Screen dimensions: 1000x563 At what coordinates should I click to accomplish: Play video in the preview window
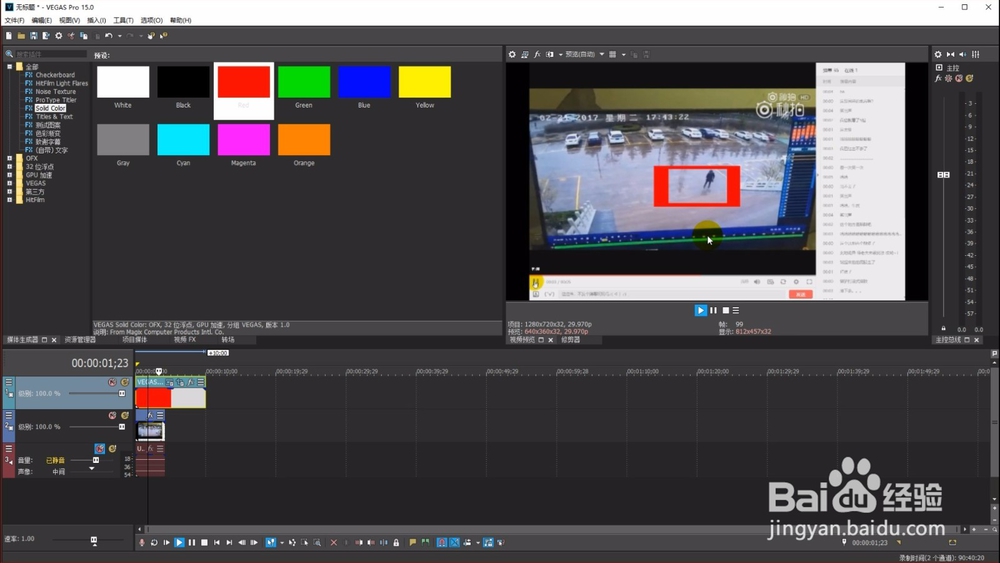coord(700,311)
